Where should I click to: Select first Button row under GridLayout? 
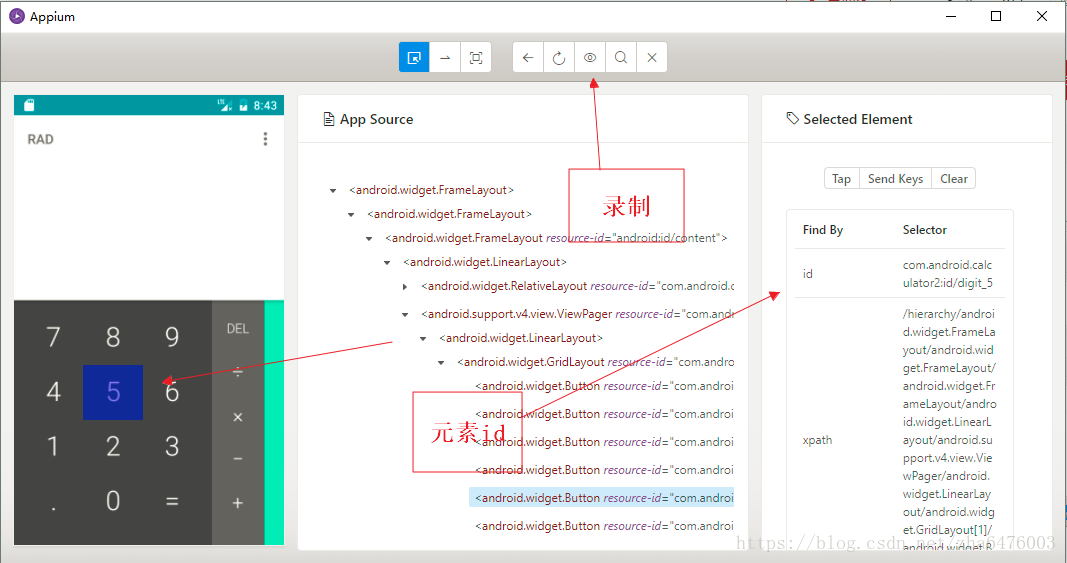[604, 386]
